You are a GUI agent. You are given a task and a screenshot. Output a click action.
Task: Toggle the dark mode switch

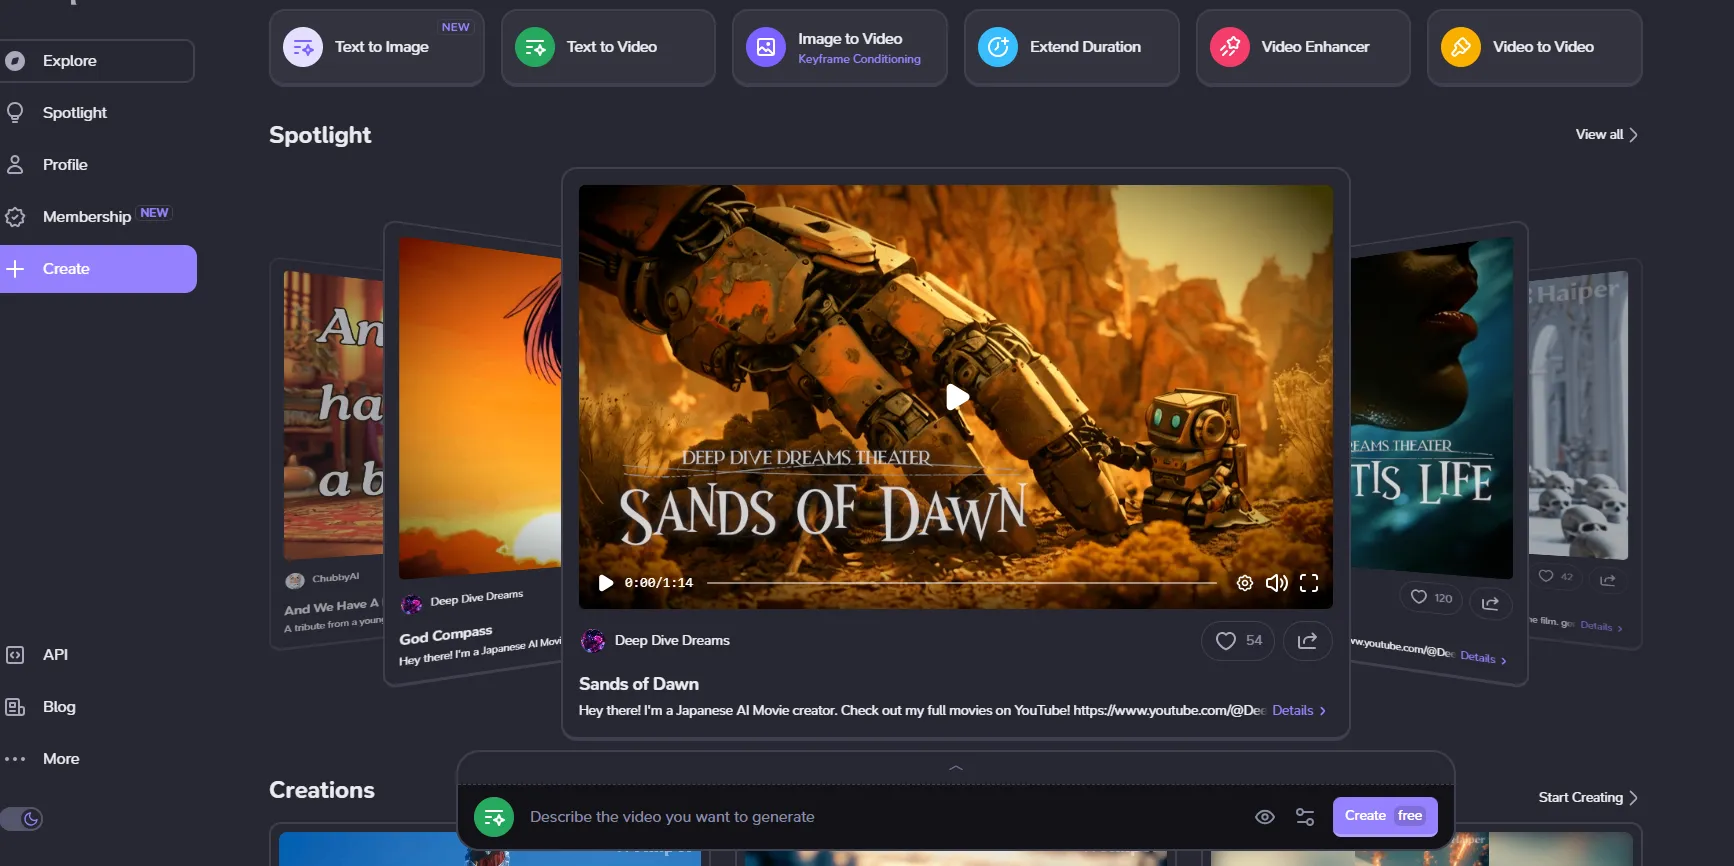click(x=22, y=819)
